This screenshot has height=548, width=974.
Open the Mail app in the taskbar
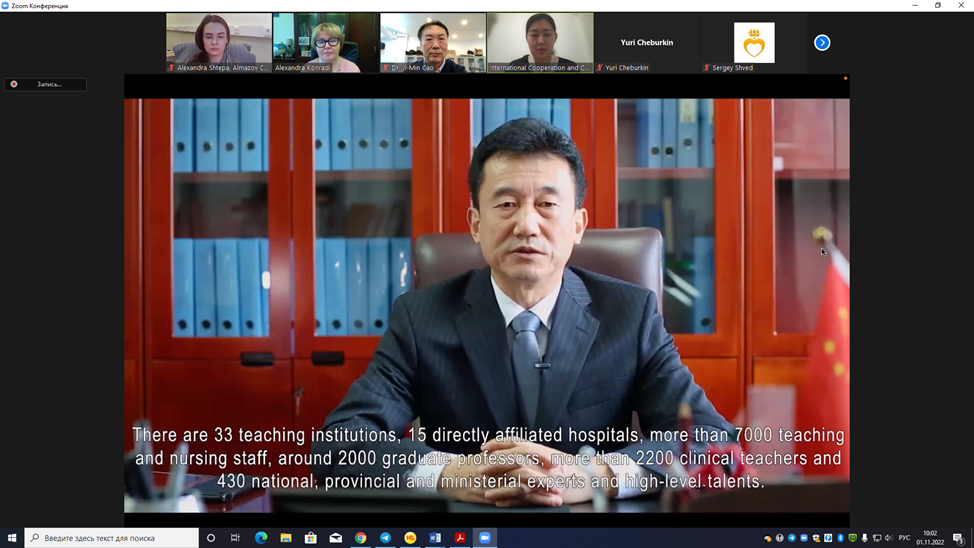pyautogui.click(x=336, y=538)
